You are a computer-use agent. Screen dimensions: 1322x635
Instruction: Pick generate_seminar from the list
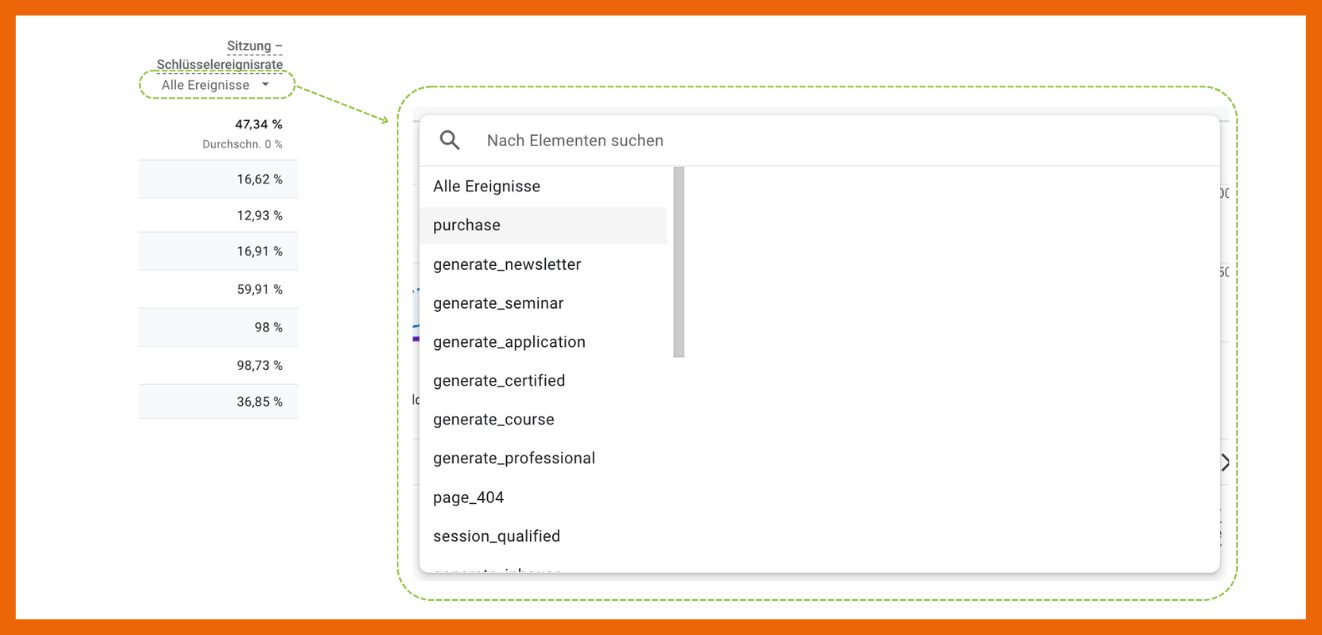coord(498,304)
